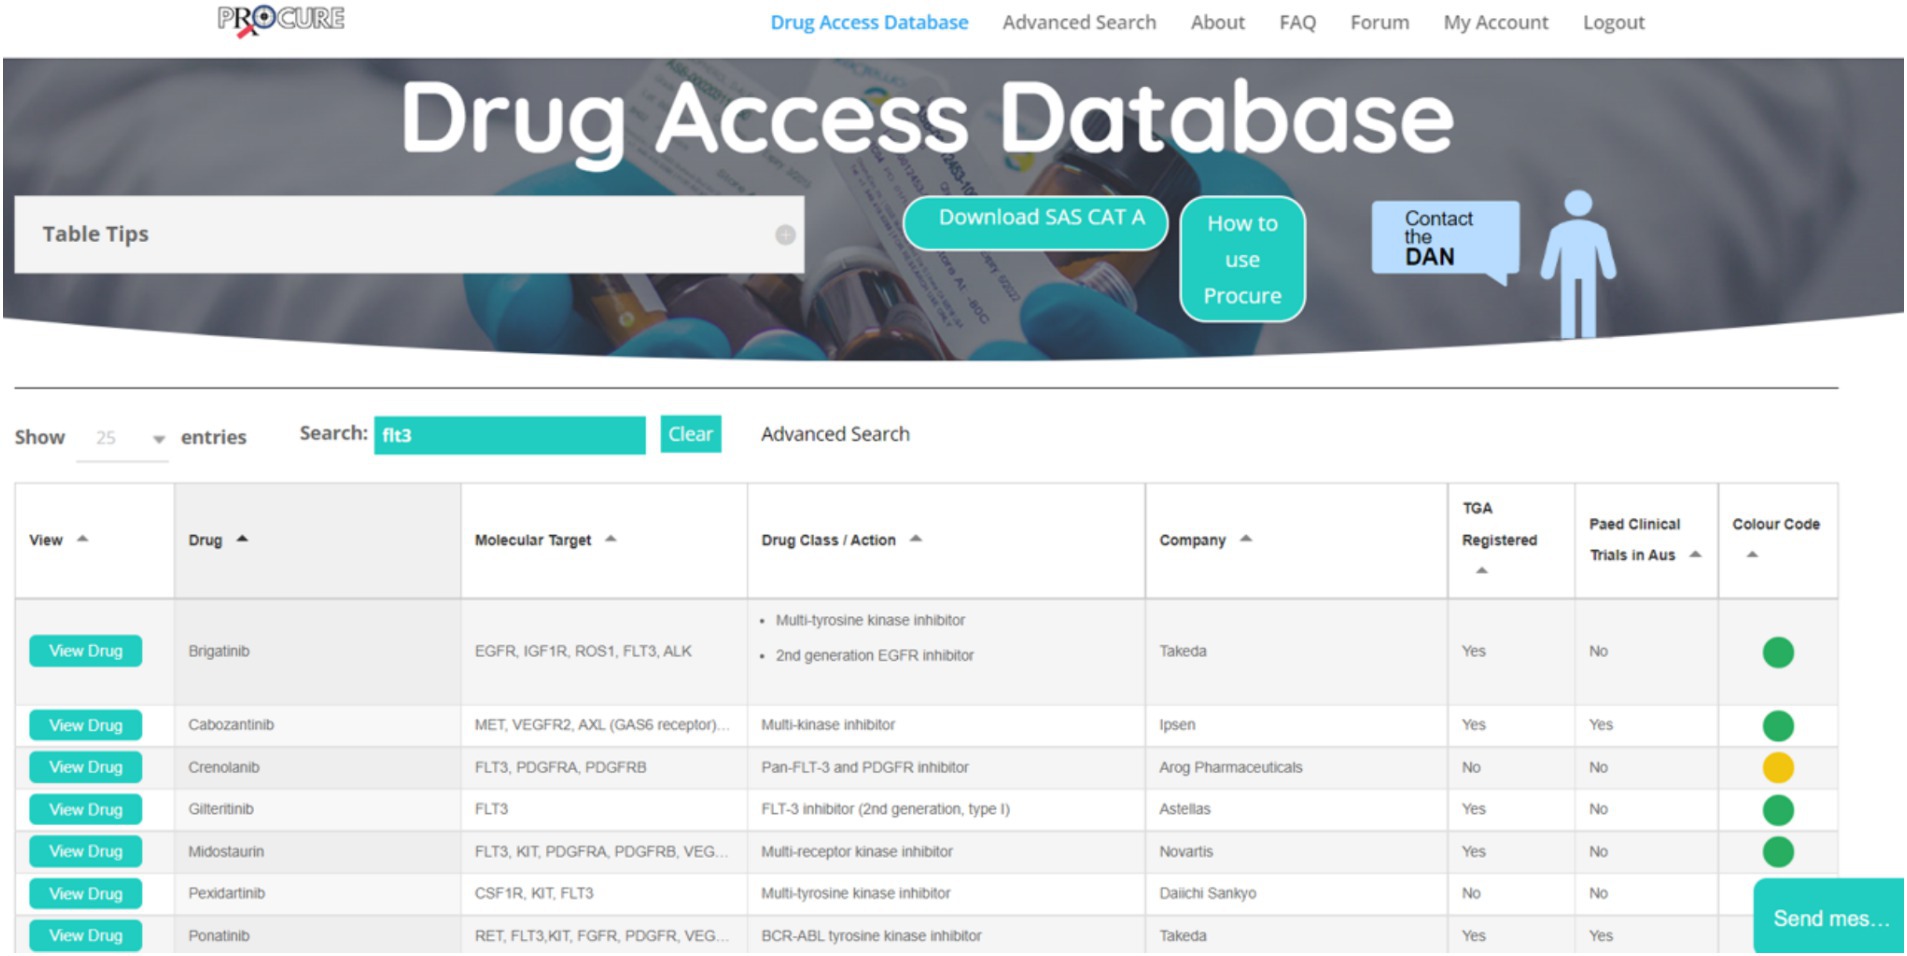View Drug details for Cabozantinib
This screenshot has width=1907, height=956.
click(x=85, y=725)
